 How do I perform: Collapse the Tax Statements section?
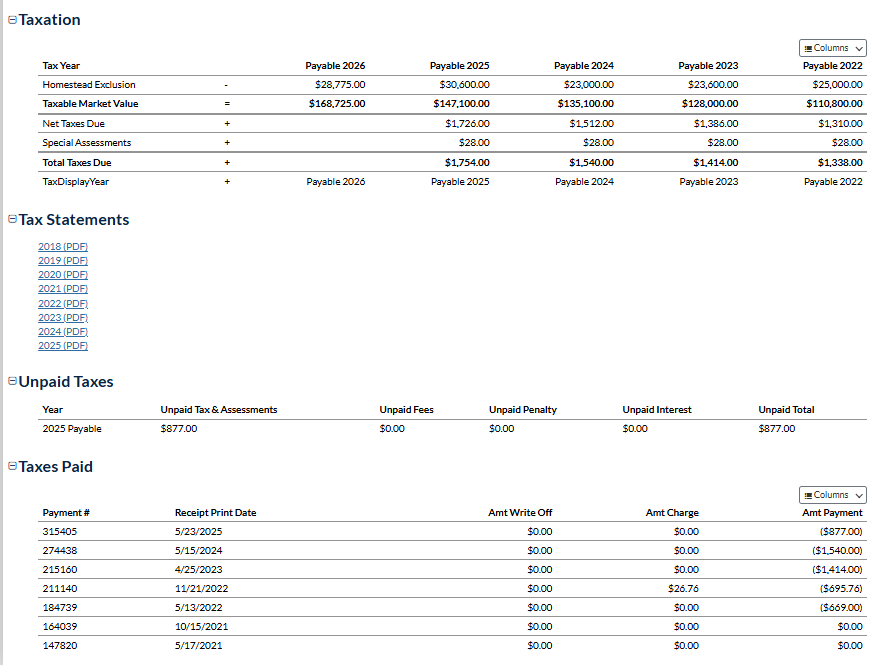tap(12, 220)
